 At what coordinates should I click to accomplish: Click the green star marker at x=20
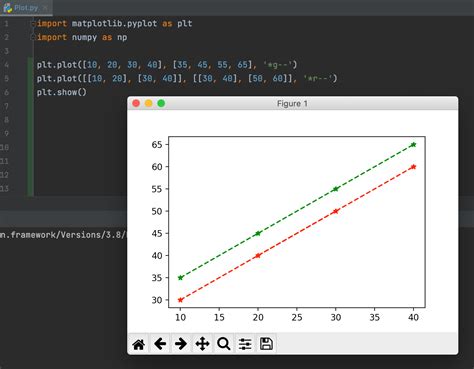(x=258, y=233)
